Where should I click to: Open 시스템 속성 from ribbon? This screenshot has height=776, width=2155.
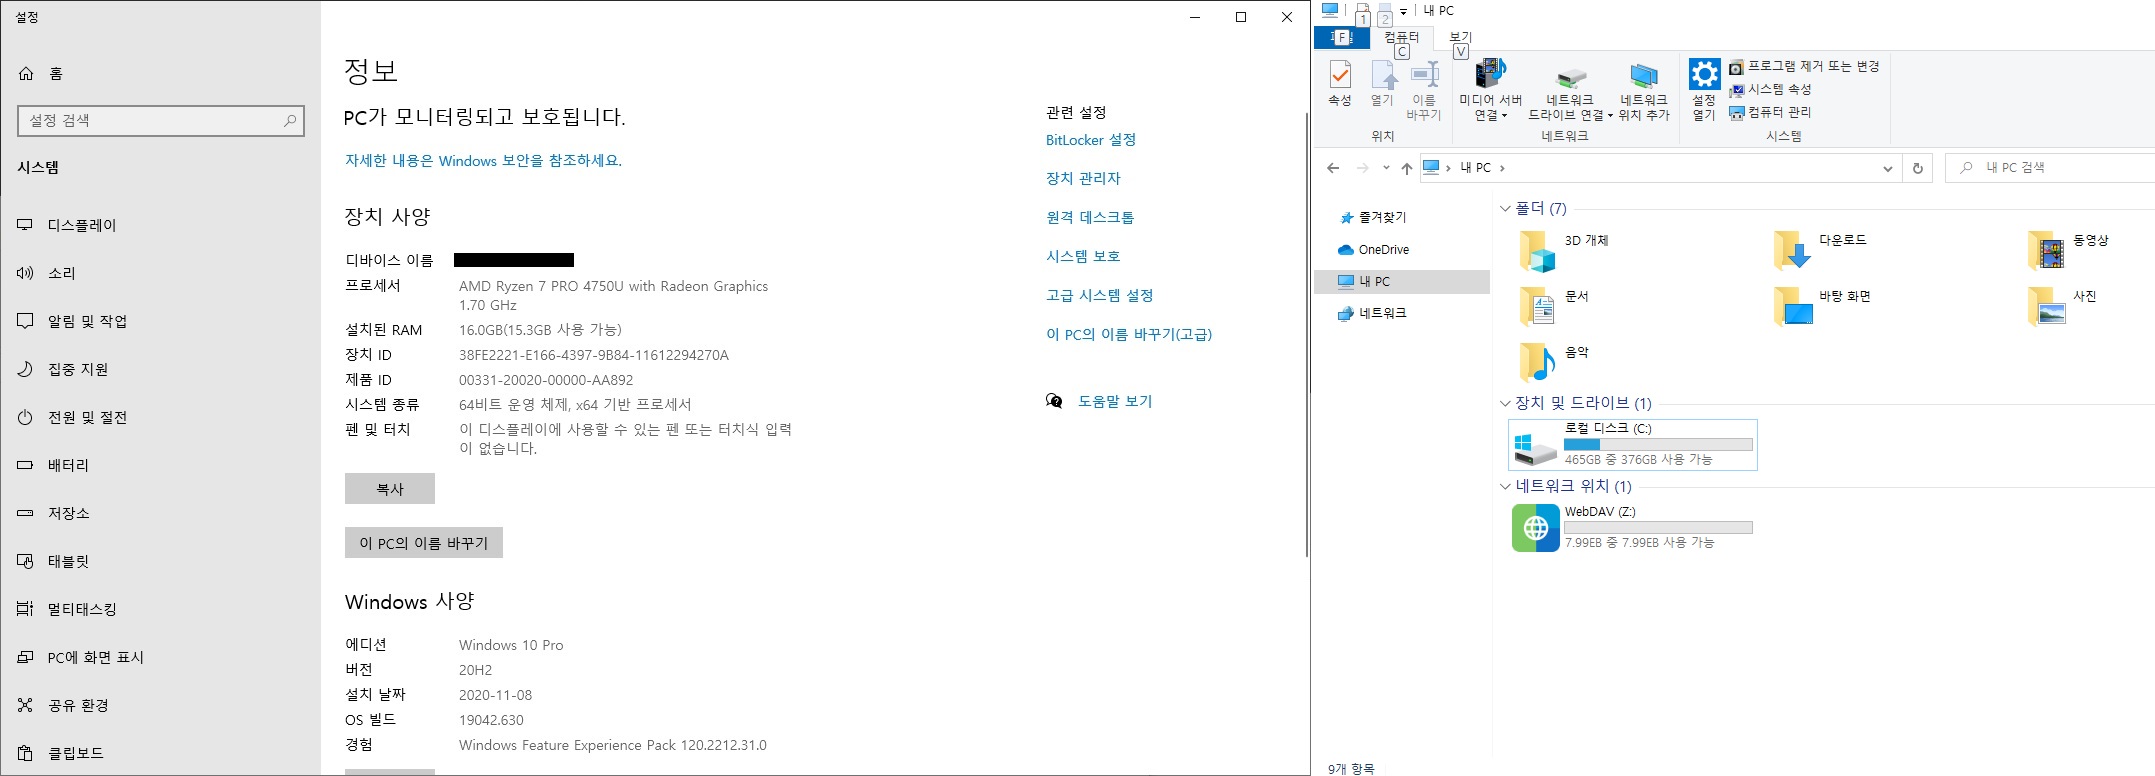(1771, 89)
